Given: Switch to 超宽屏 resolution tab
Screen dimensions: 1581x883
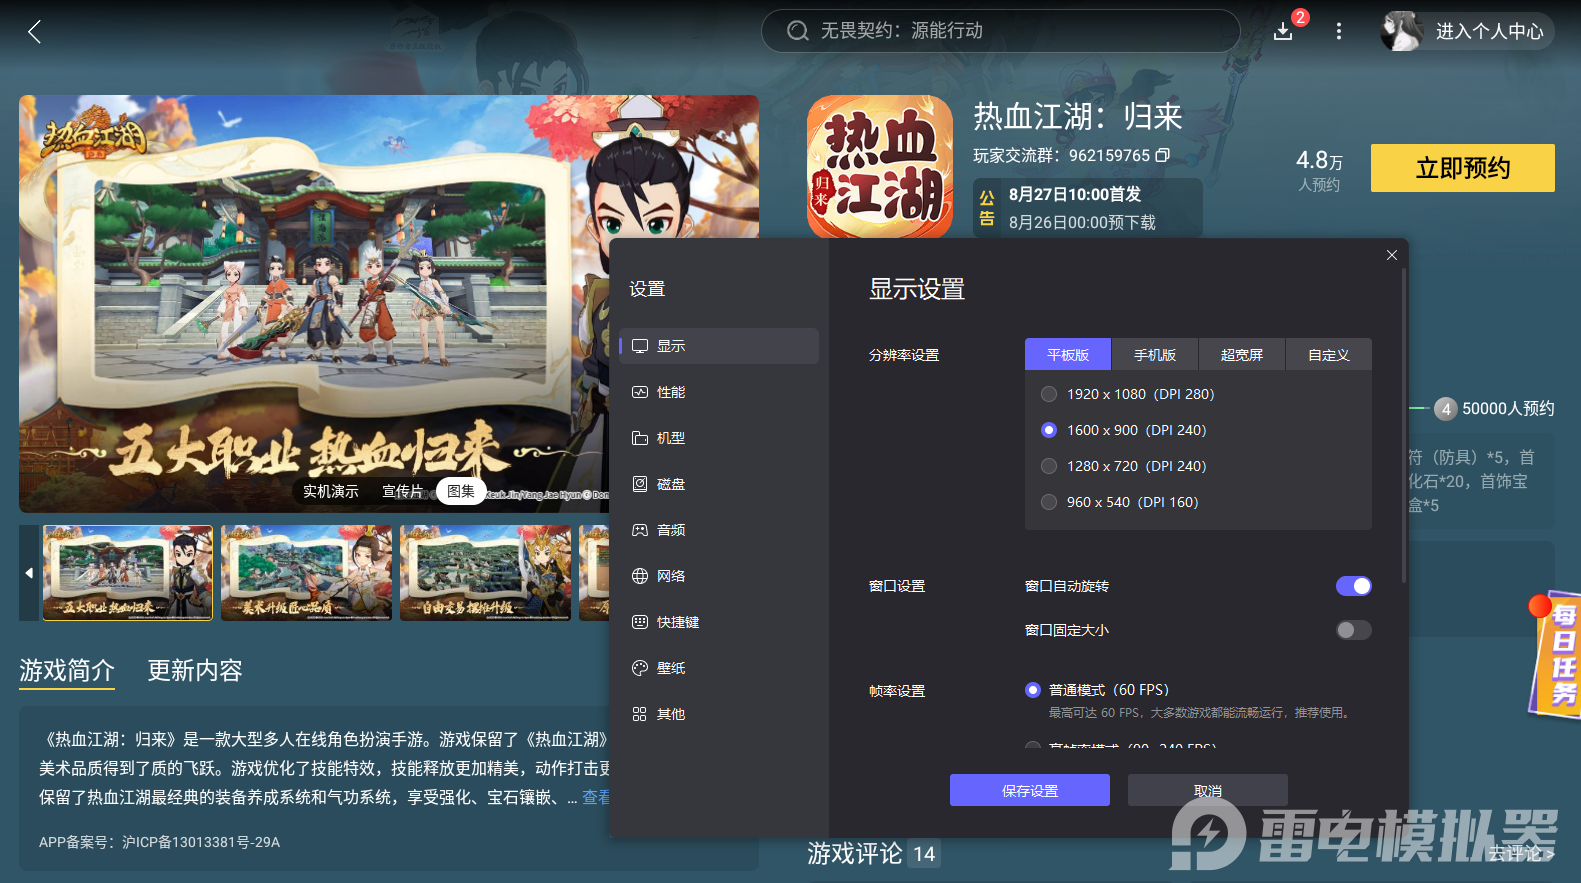Looking at the screenshot, I should point(1242,355).
